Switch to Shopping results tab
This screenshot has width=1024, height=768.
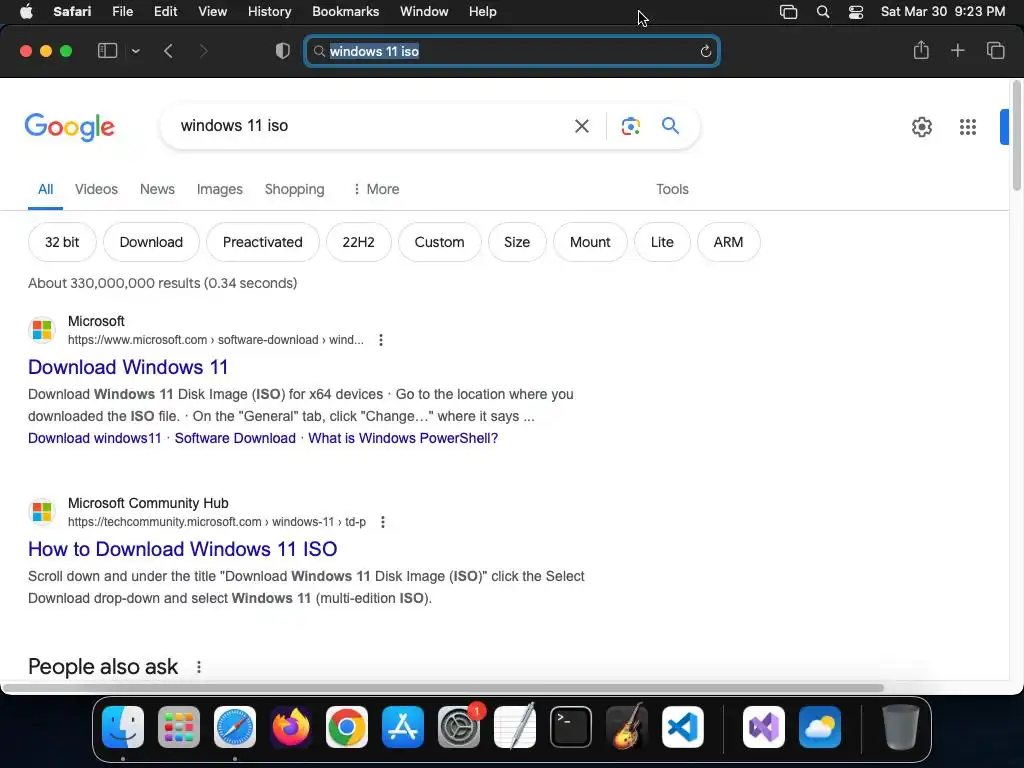click(x=295, y=189)
